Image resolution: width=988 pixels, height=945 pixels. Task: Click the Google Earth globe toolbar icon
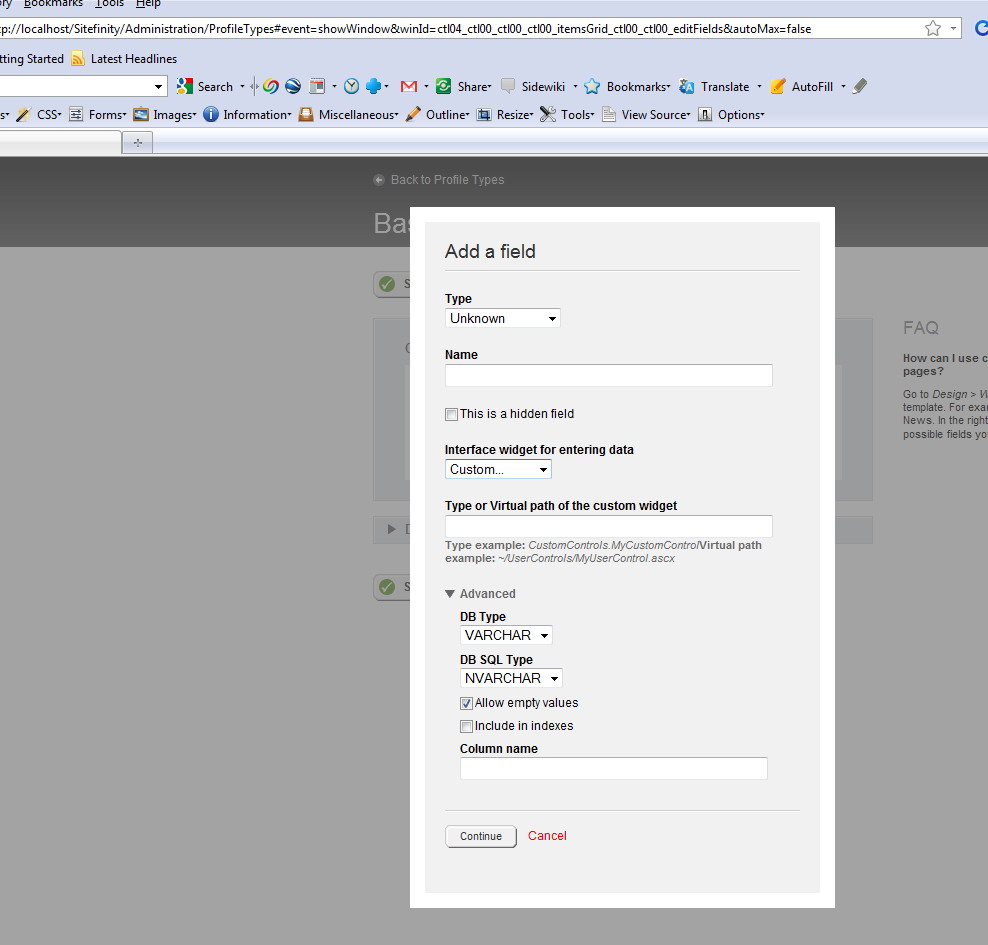click(293, 86)
